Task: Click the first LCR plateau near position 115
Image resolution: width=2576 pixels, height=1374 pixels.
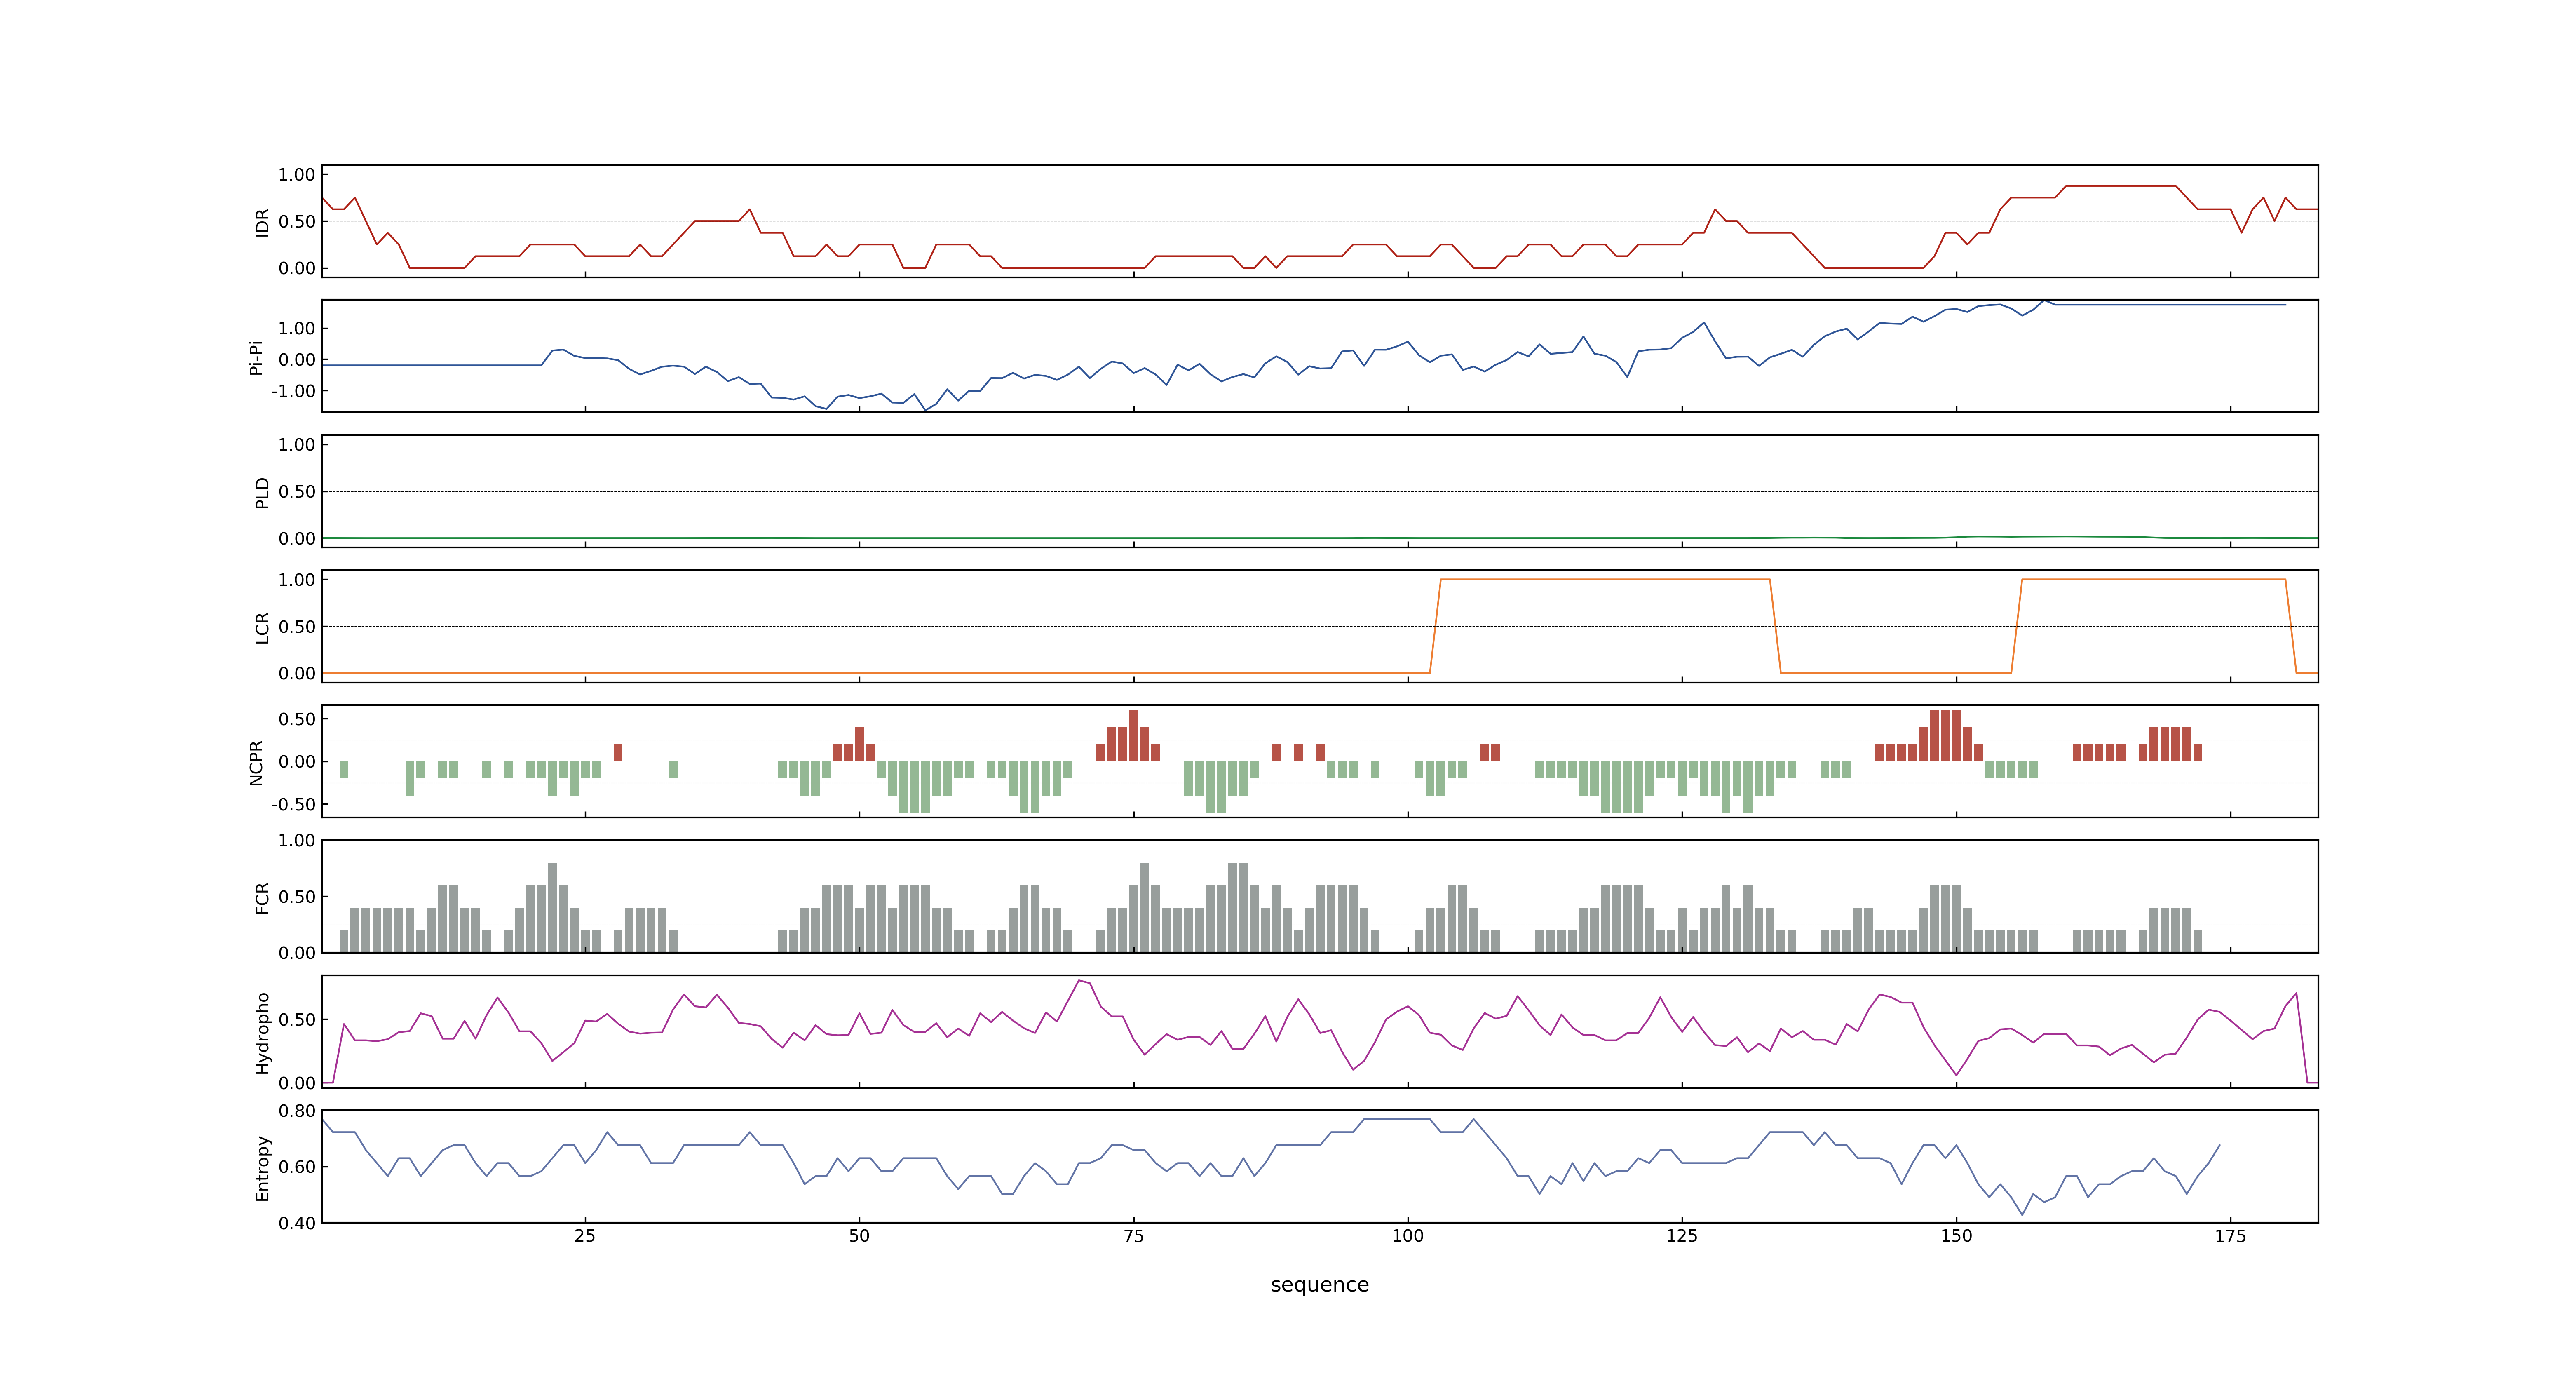Action: (1605, 579)
